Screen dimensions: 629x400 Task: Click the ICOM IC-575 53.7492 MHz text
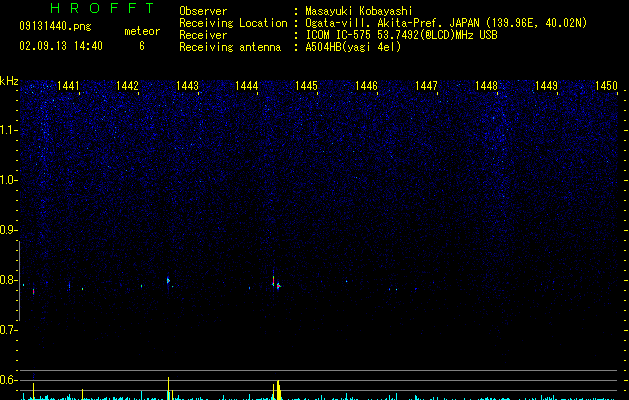coord(402,35)
